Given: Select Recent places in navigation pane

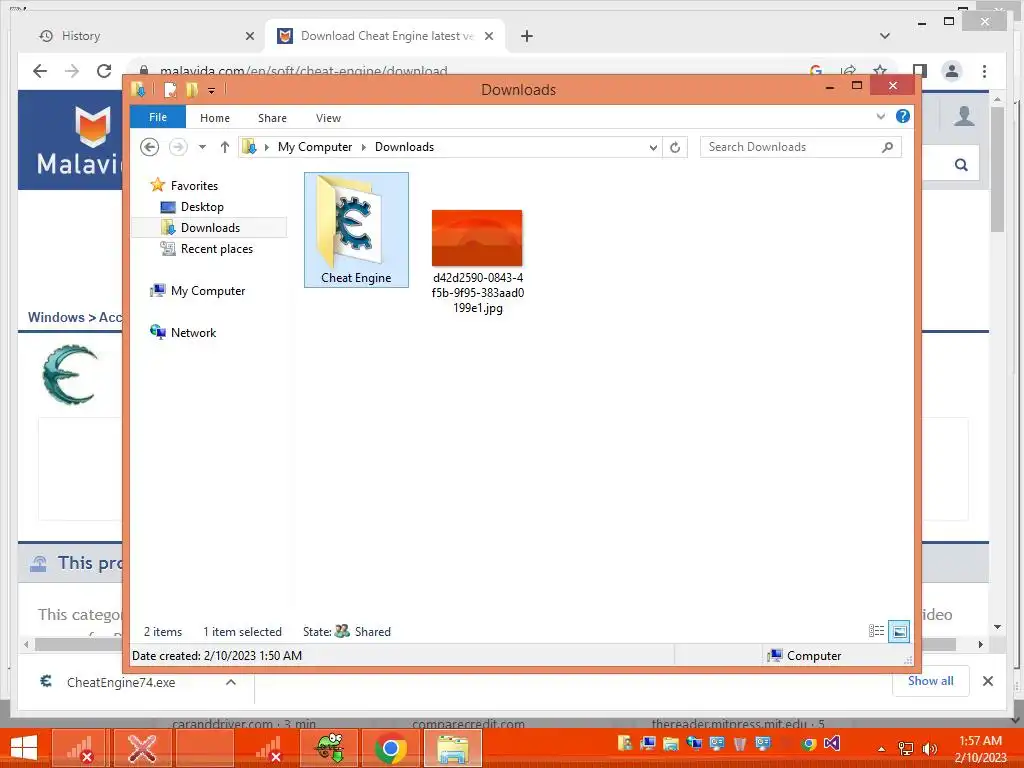Looking at the screenshot, I should tap(216, 249).
